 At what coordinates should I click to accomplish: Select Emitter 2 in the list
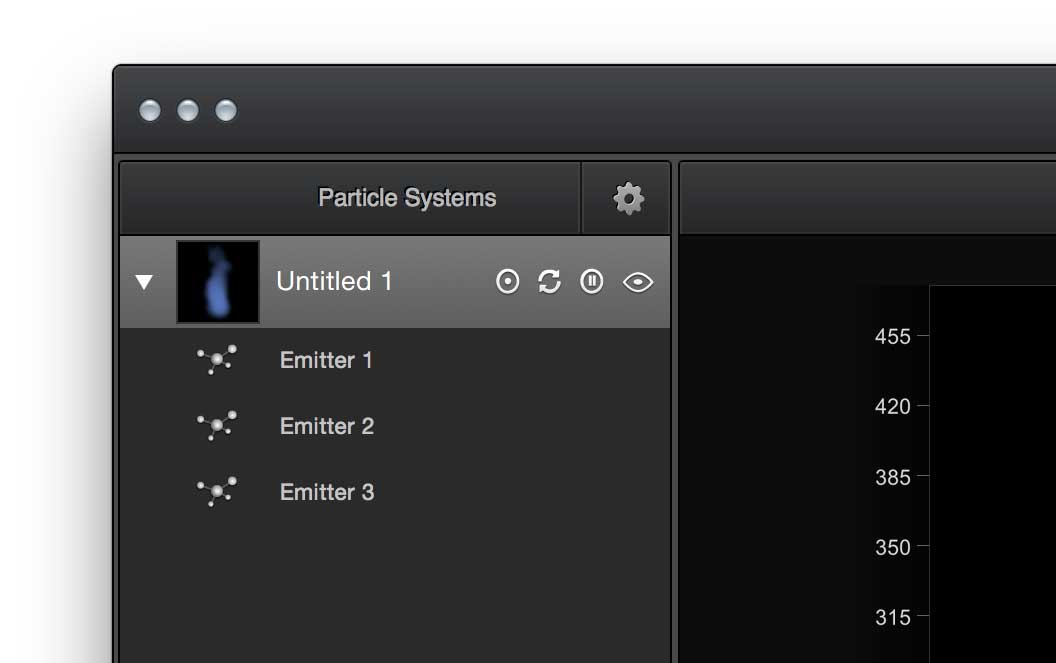(395, 426)
